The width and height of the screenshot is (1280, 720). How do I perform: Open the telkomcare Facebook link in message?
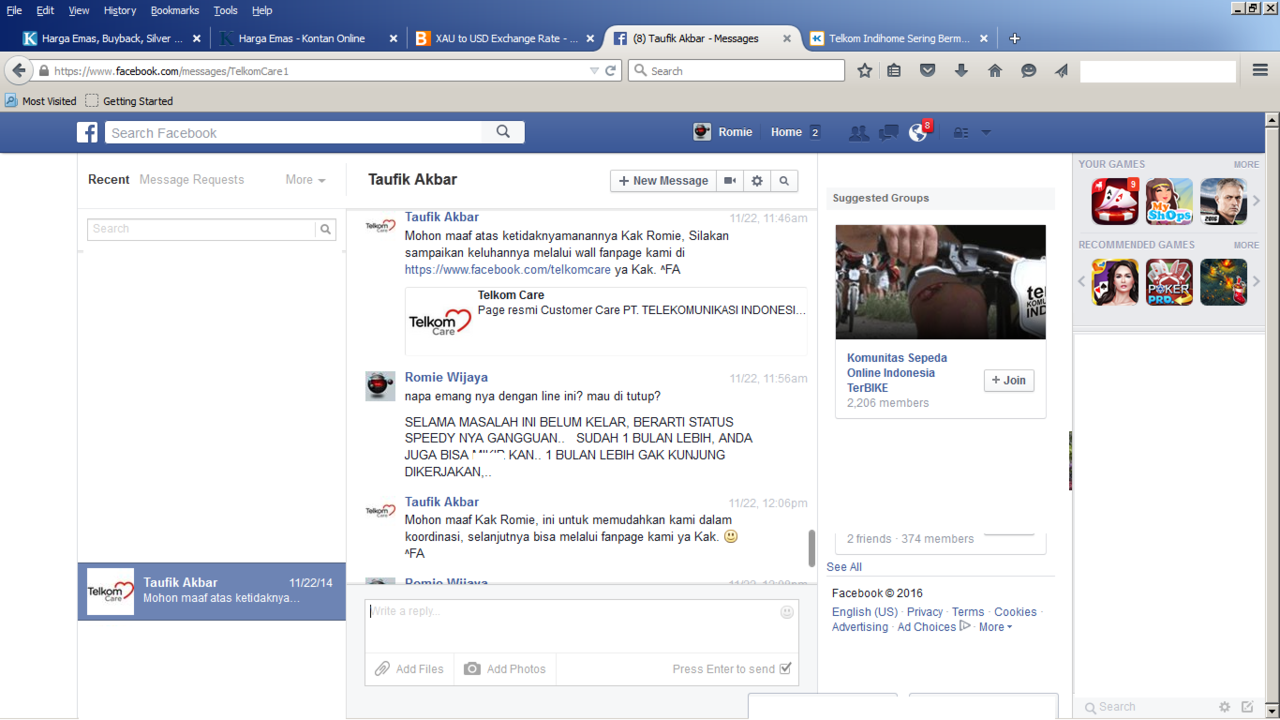(x=508, y=270)
